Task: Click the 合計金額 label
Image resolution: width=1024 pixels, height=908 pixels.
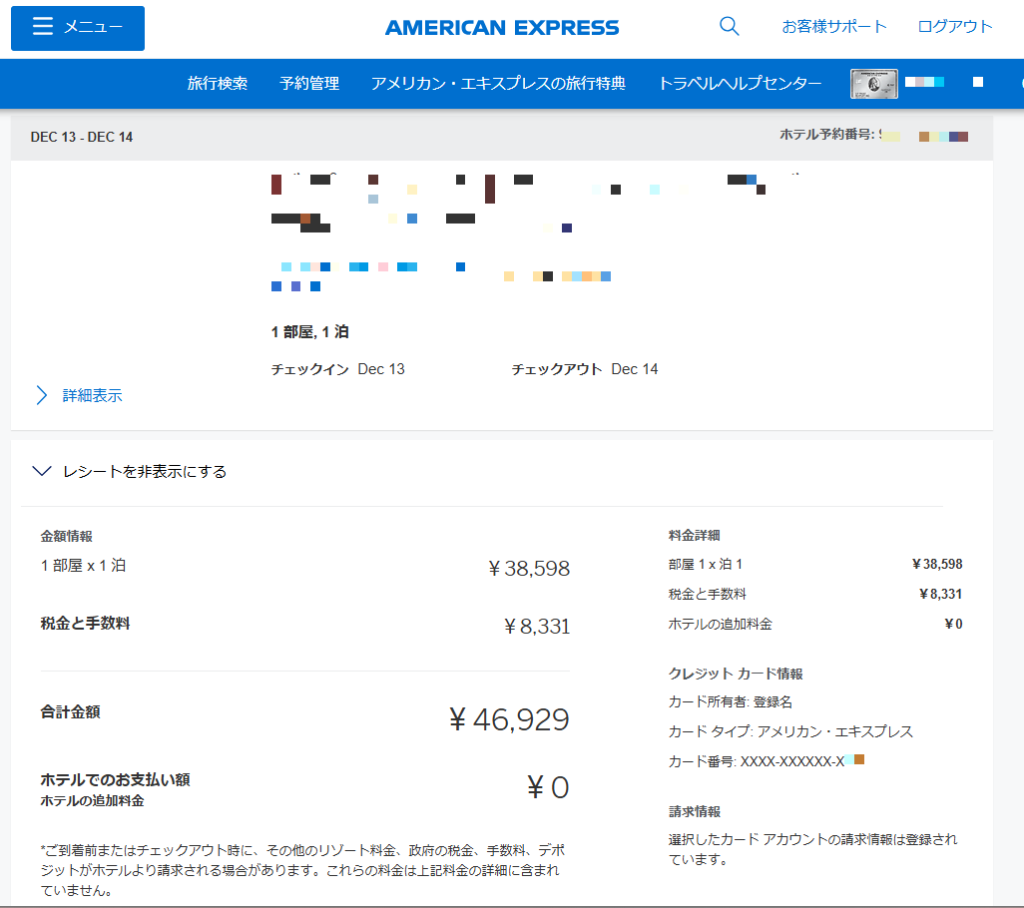Action: (71, 712)
